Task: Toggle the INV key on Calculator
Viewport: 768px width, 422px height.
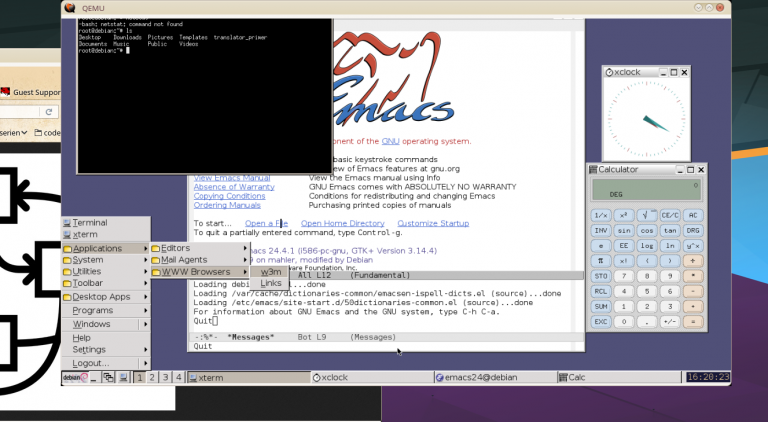Action: pos(600,231)
